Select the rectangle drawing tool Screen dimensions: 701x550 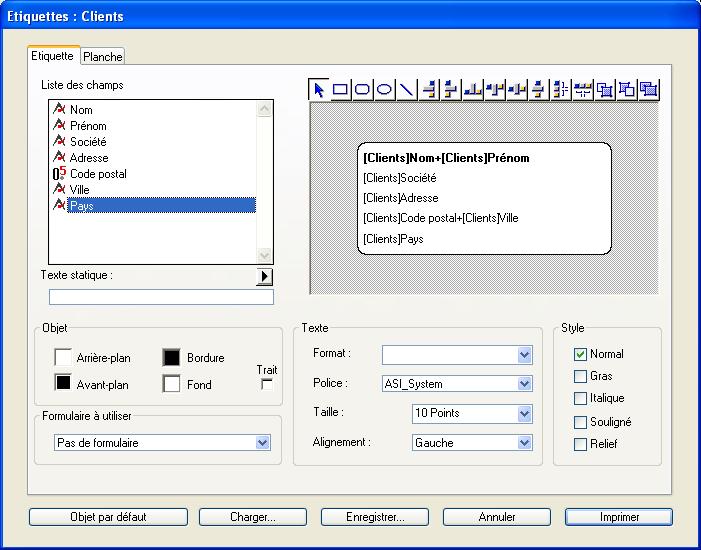341,89
